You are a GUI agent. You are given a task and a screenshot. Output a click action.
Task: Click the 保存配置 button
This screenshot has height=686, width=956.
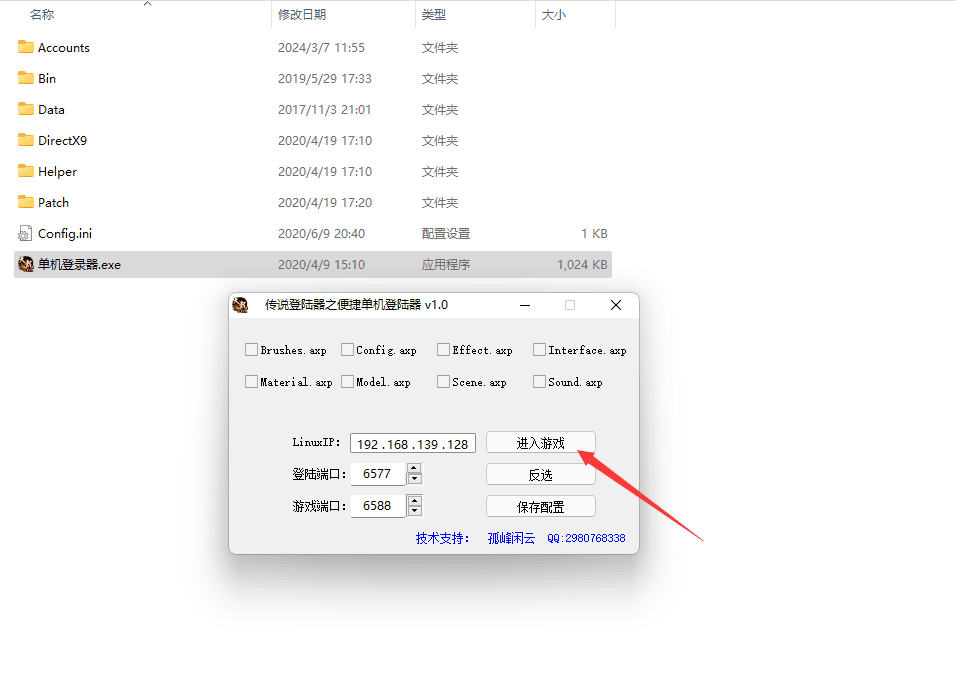click(x=540, y=506)
